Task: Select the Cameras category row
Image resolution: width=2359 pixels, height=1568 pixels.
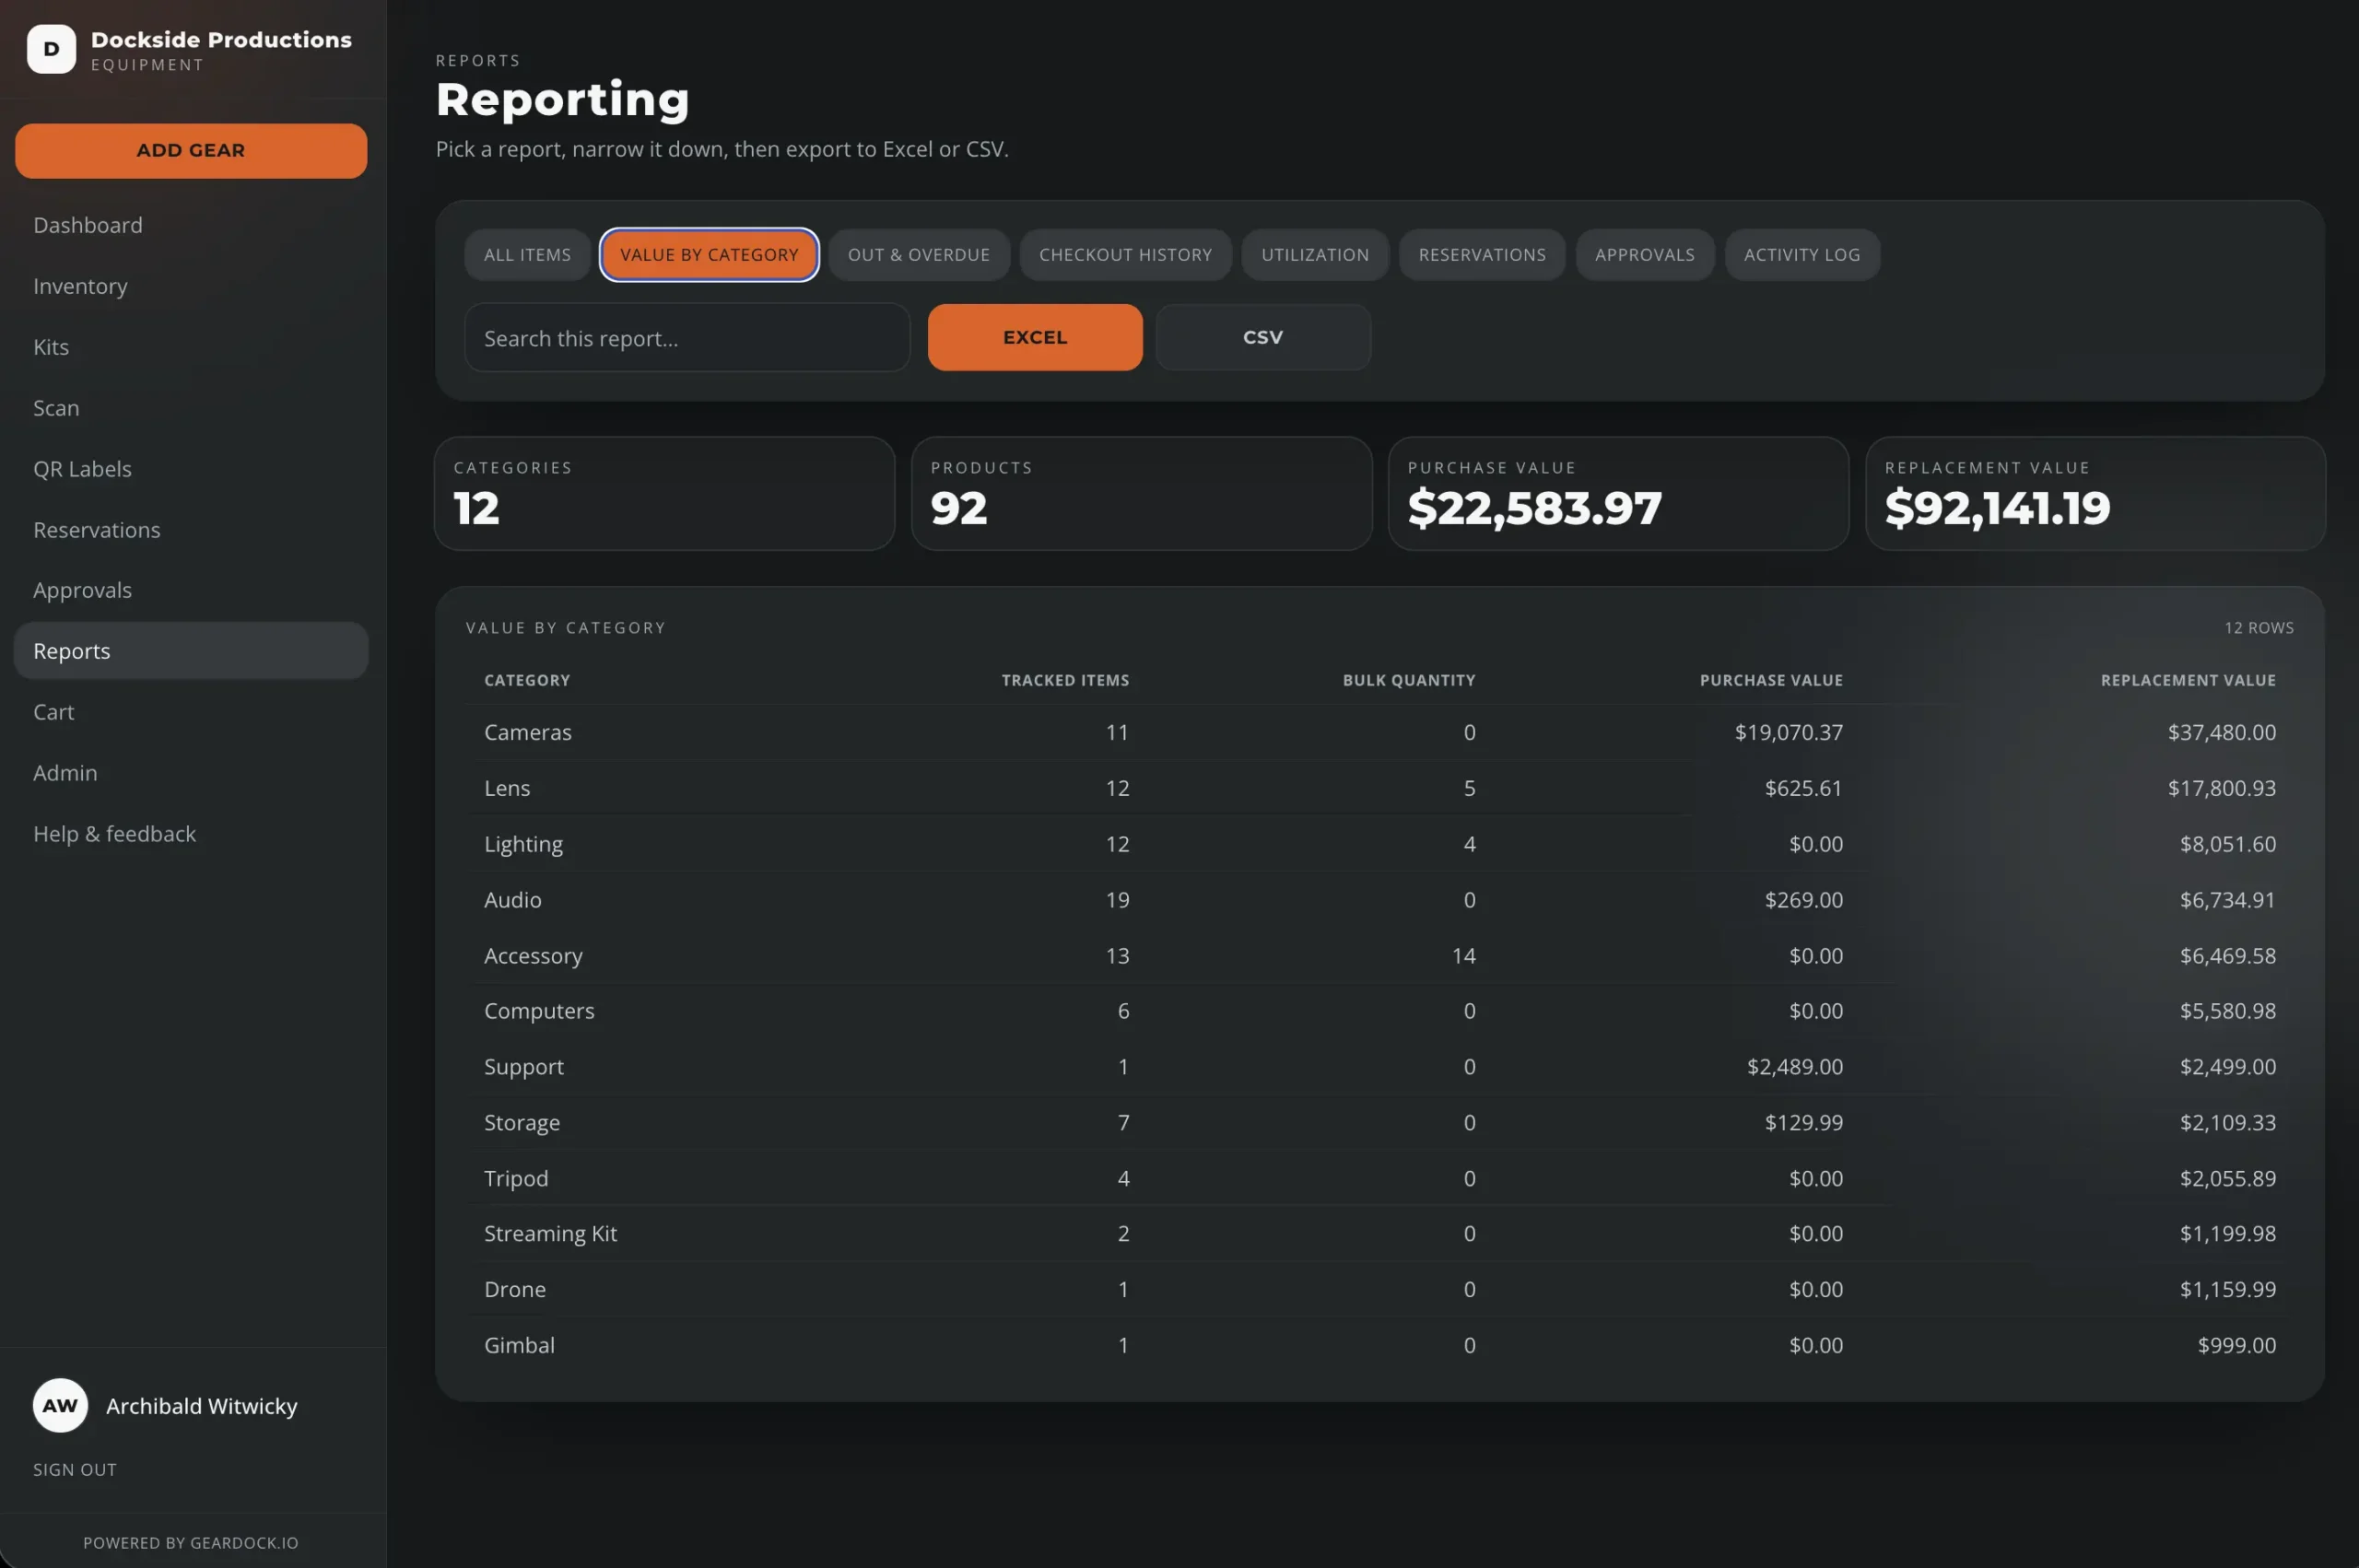Action: click(x=1380, y=732)
